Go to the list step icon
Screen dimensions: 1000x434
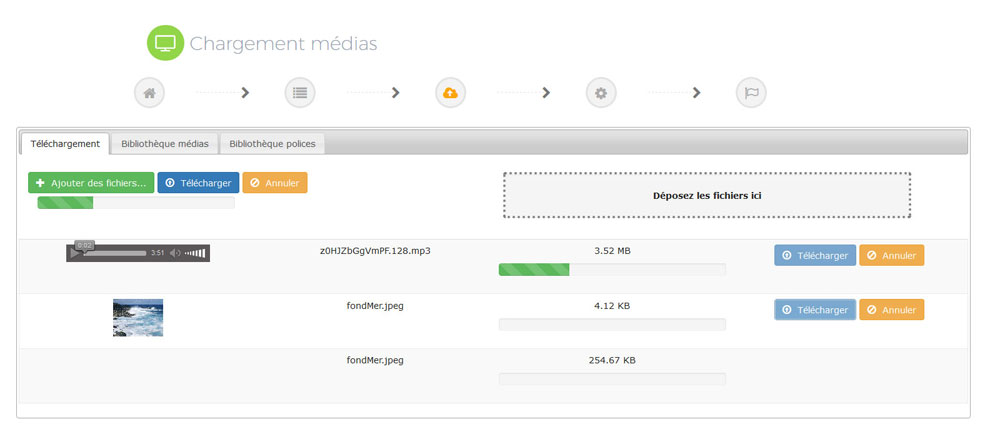pos(300,93)
